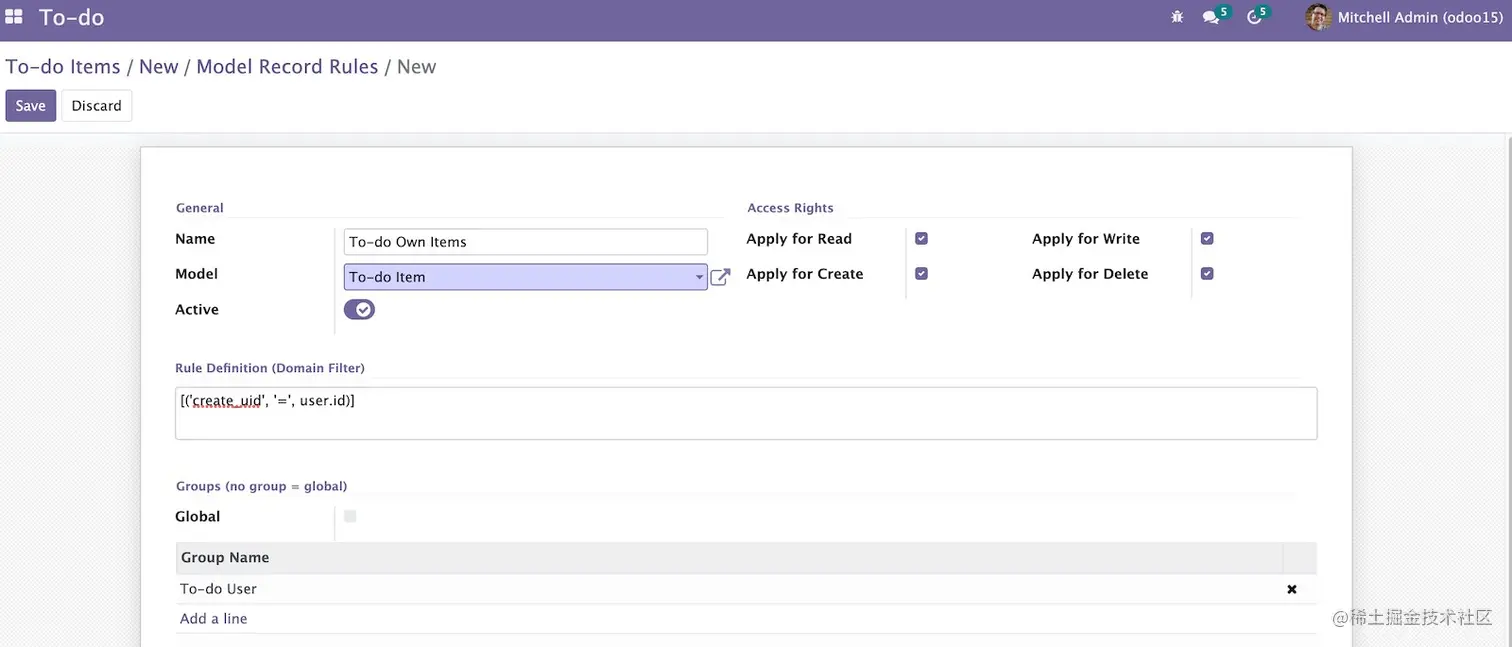Discard the changes

[96, 105]
